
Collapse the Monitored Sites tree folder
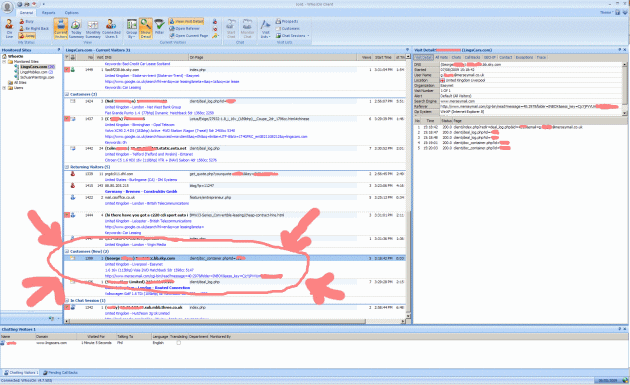tap(4, 61)
